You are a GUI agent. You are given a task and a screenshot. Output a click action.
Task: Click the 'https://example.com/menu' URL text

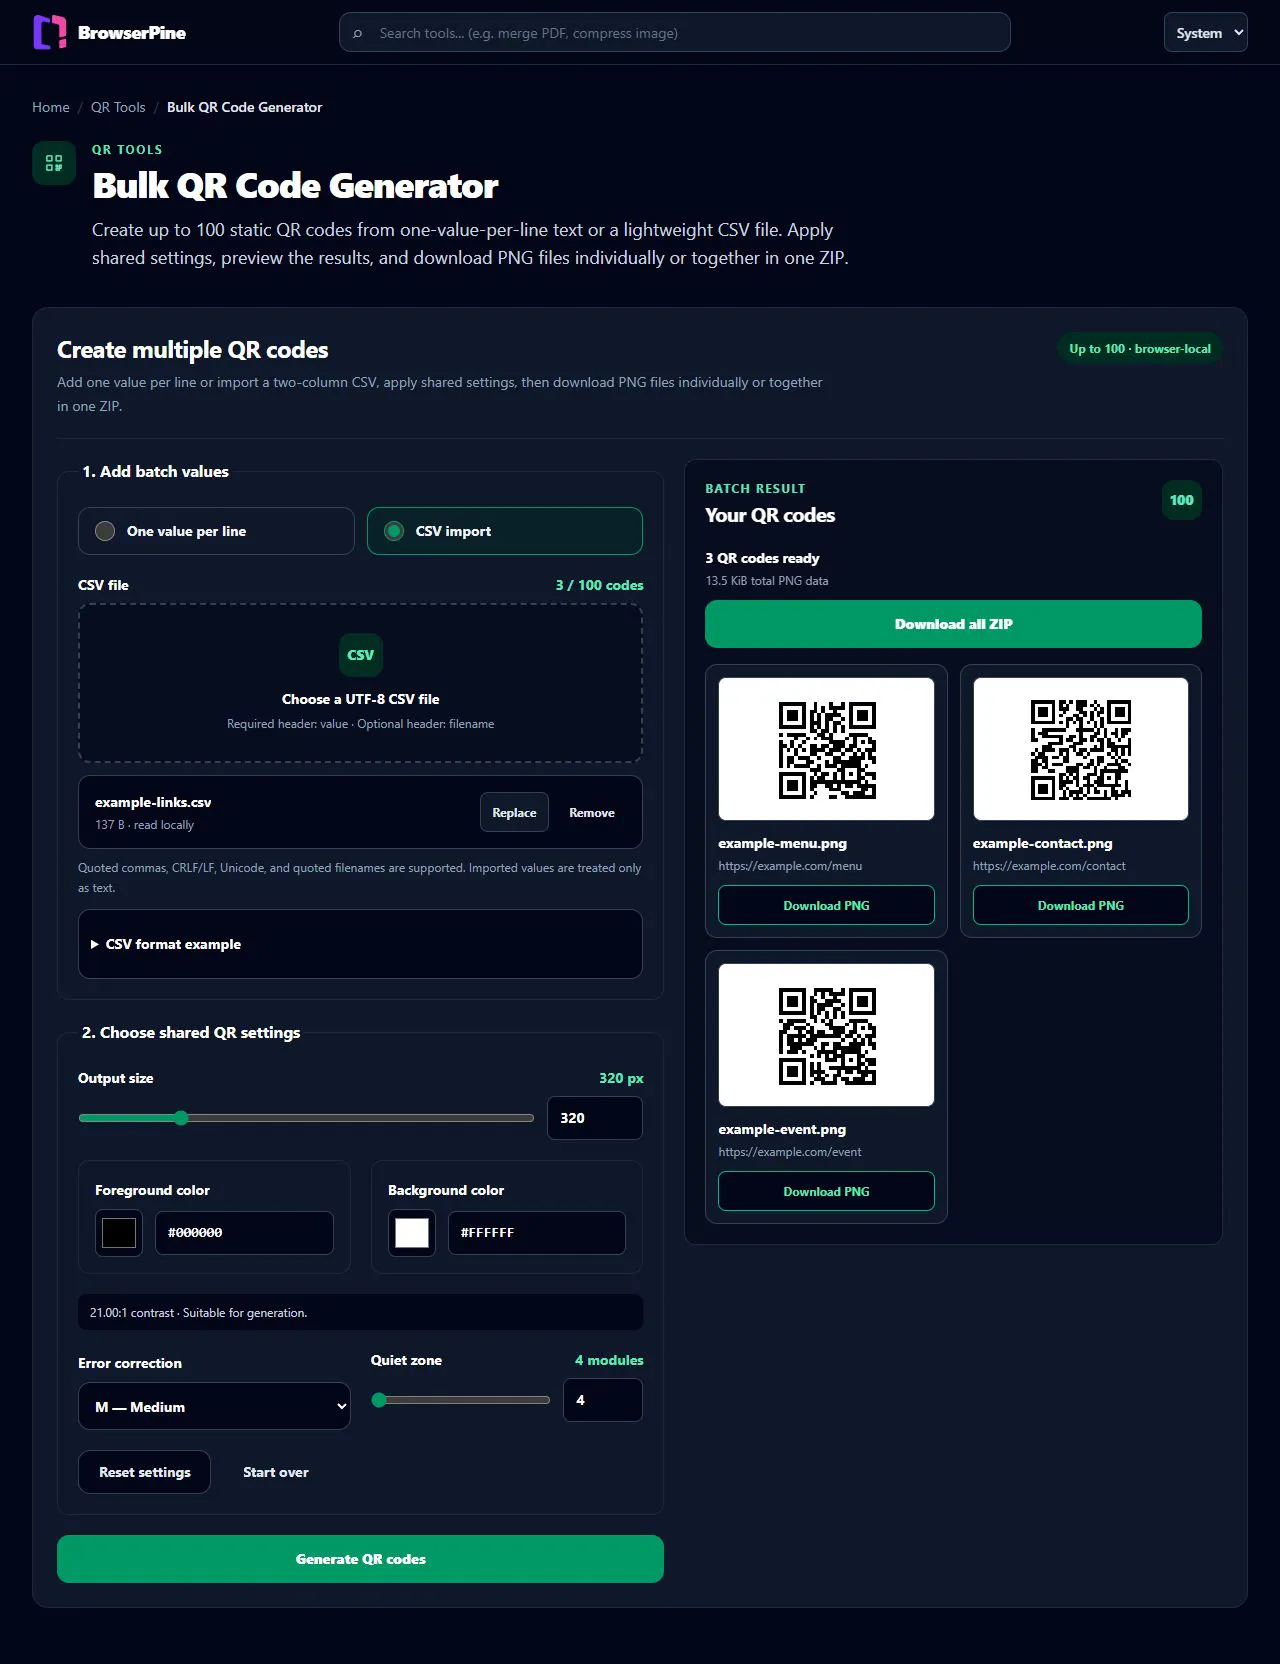click(790, 866)
